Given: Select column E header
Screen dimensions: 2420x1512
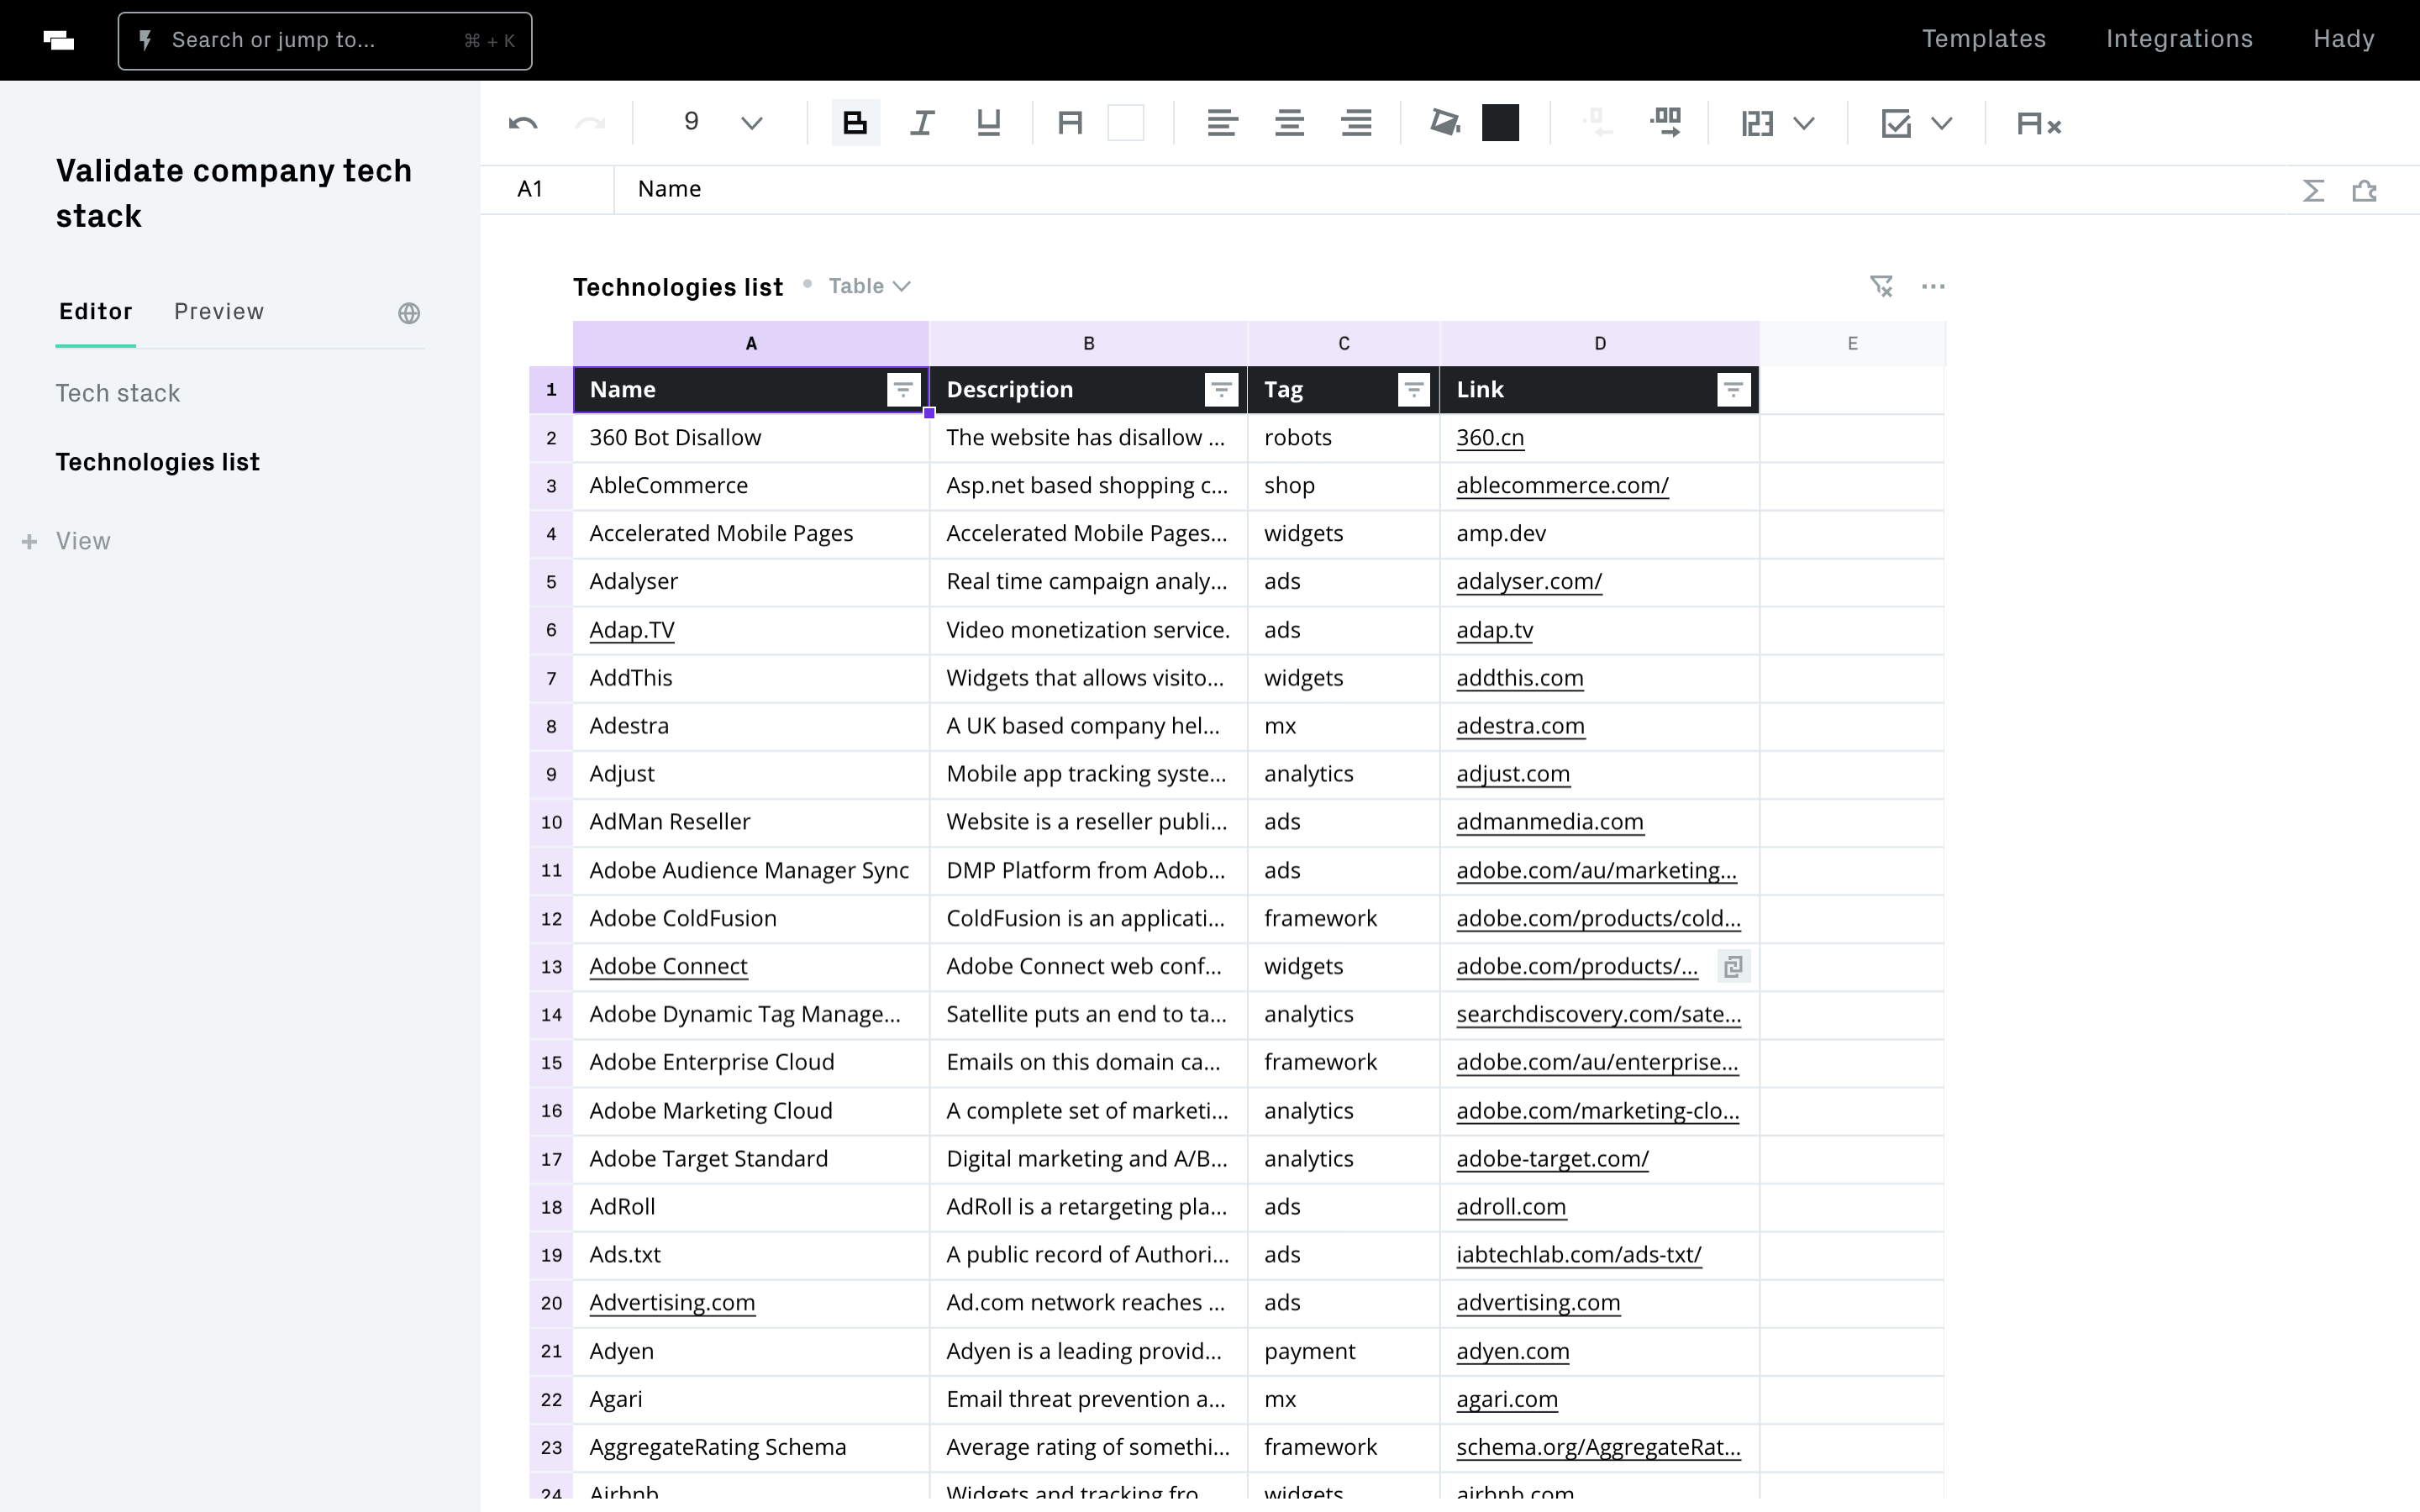Looking at the screenshot, I should pos(1852,343).
